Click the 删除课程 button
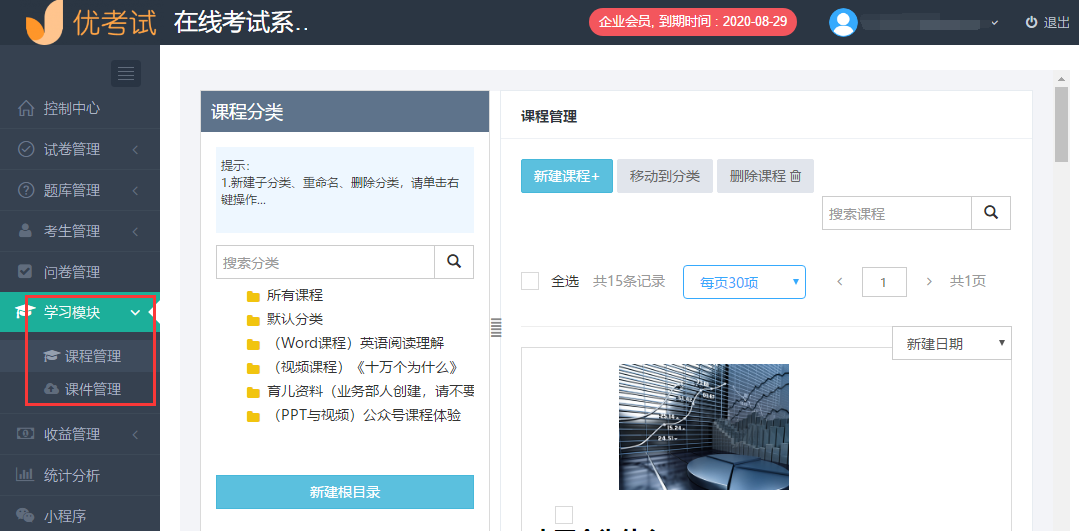 (x=765, y=175)
